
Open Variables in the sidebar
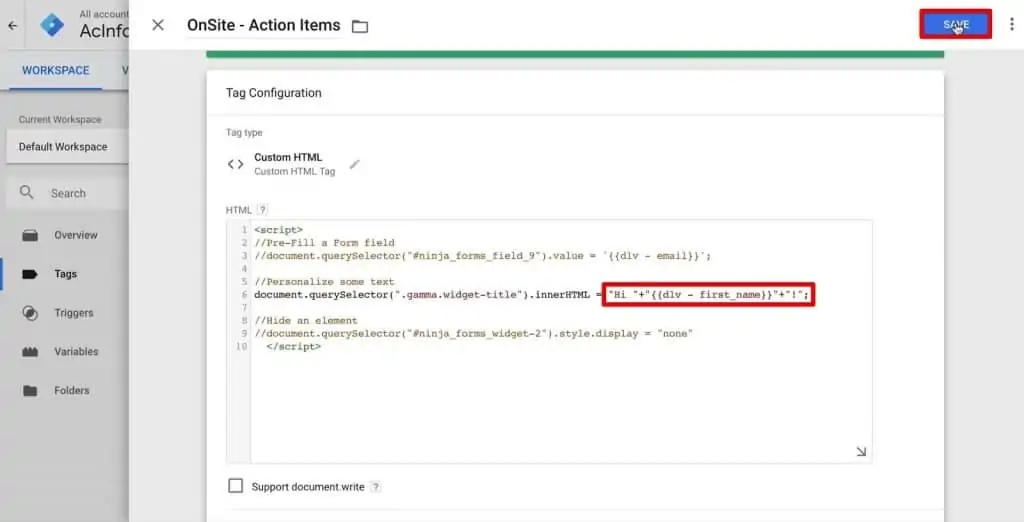pyautogui.click(x=76, y=351)
